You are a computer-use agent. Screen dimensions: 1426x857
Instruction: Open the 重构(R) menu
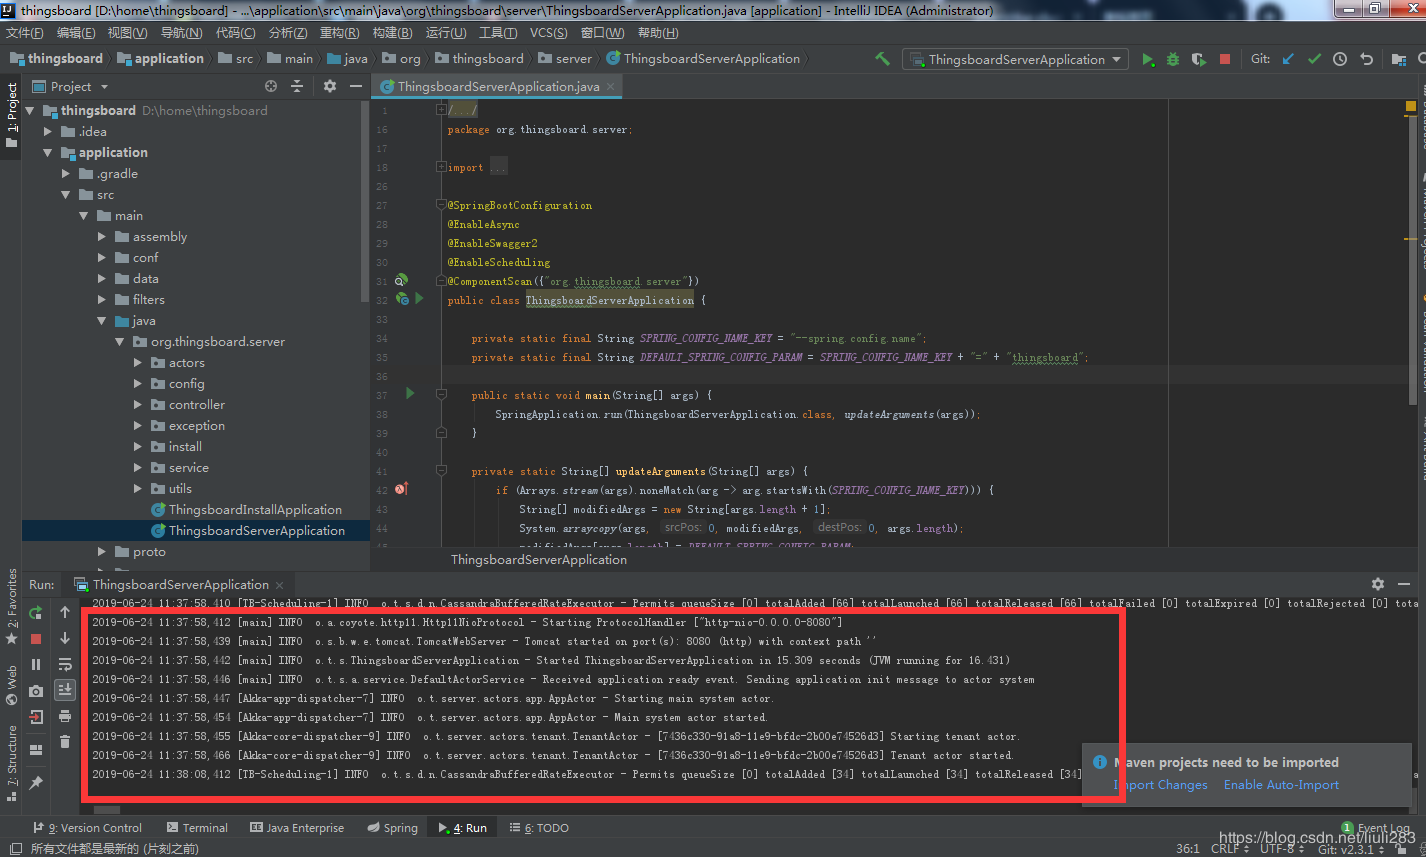[339, 33]
